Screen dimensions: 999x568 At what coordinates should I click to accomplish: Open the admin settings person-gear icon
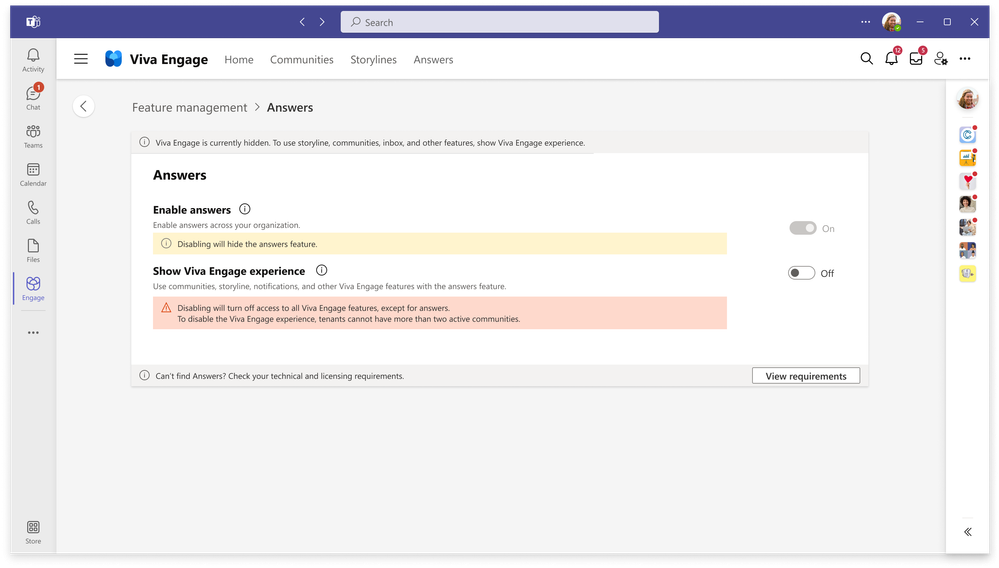coord(941,59)
